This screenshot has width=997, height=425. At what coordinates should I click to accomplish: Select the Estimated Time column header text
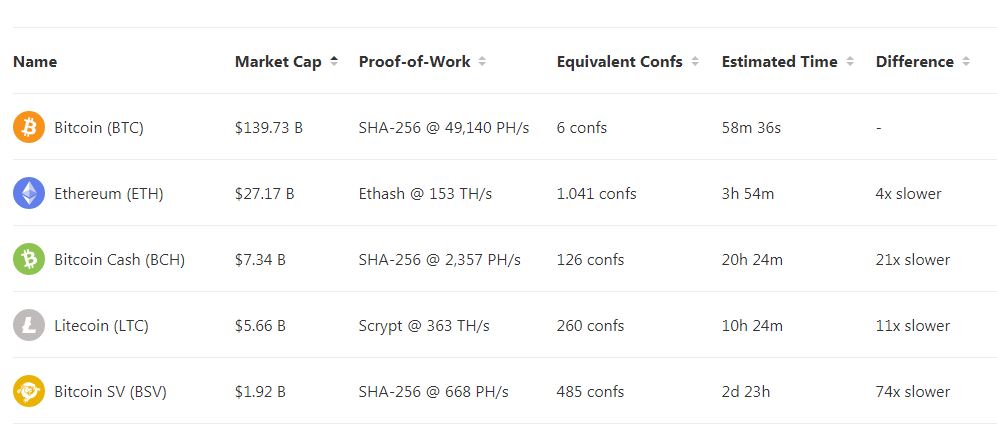click(x=780, y=62)
